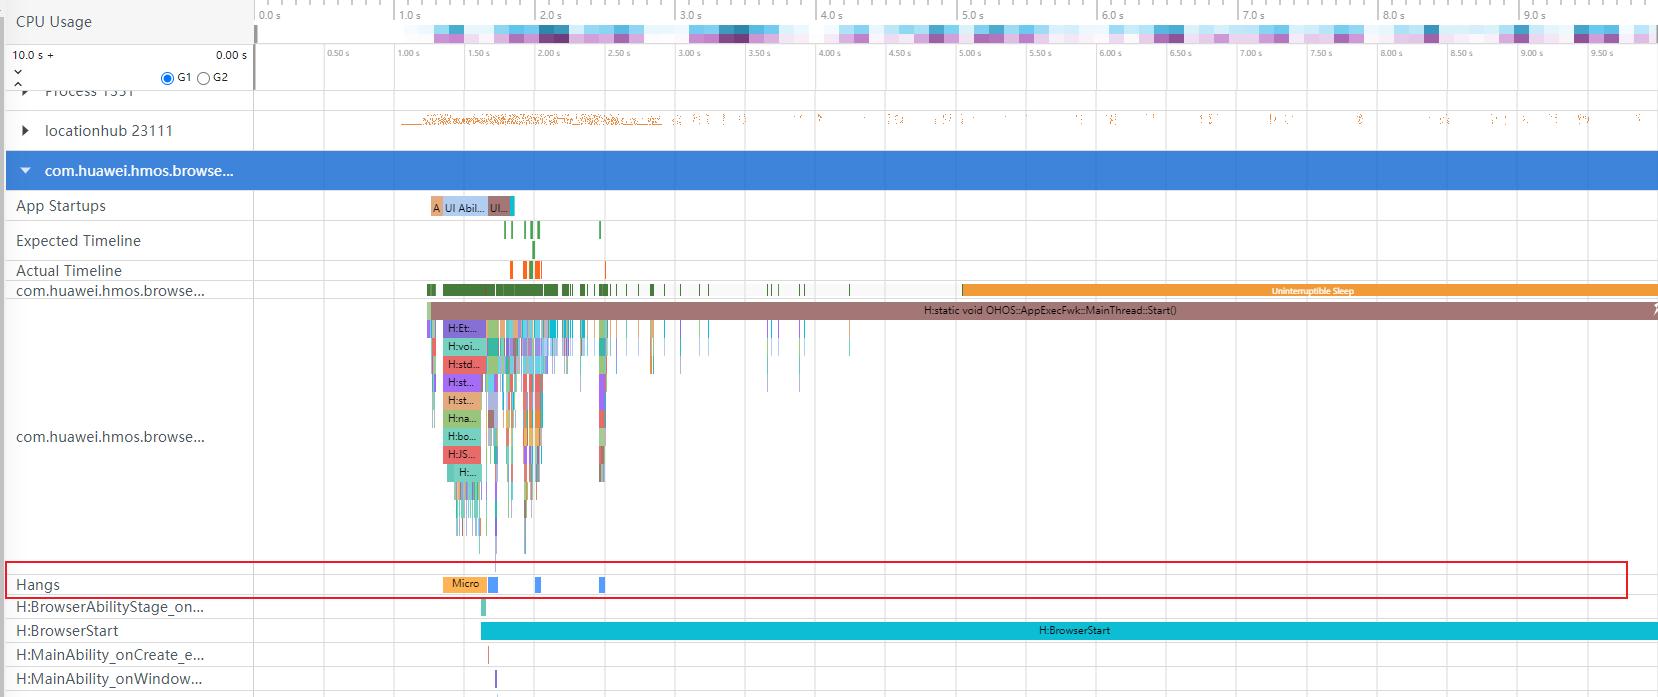Click the H:BrowserStart track label
The image size is (1658, 697).
tap(67, 631)
